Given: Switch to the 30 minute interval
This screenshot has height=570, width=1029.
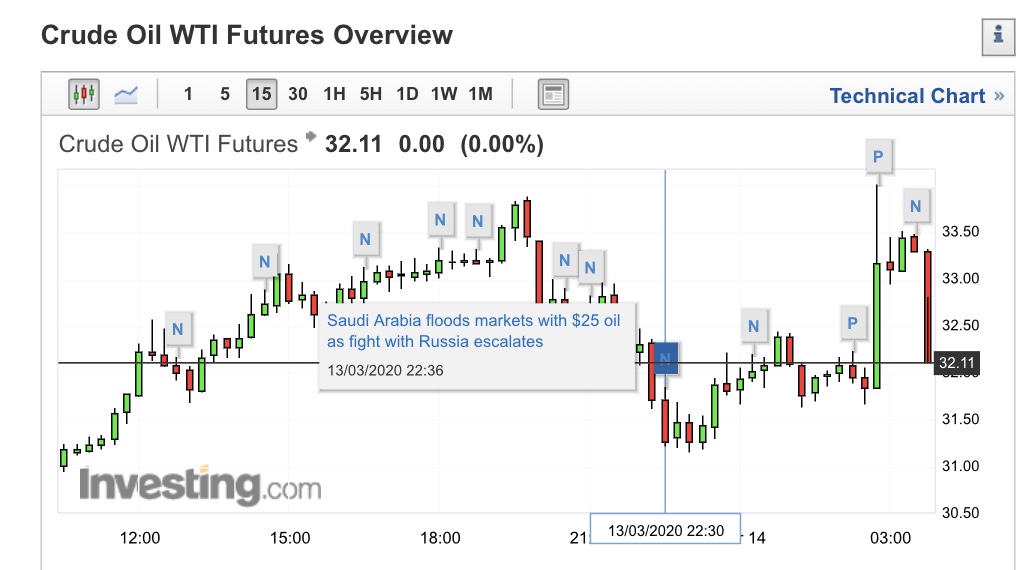Looking at the screenshot, I should click(x=298, y=95).
